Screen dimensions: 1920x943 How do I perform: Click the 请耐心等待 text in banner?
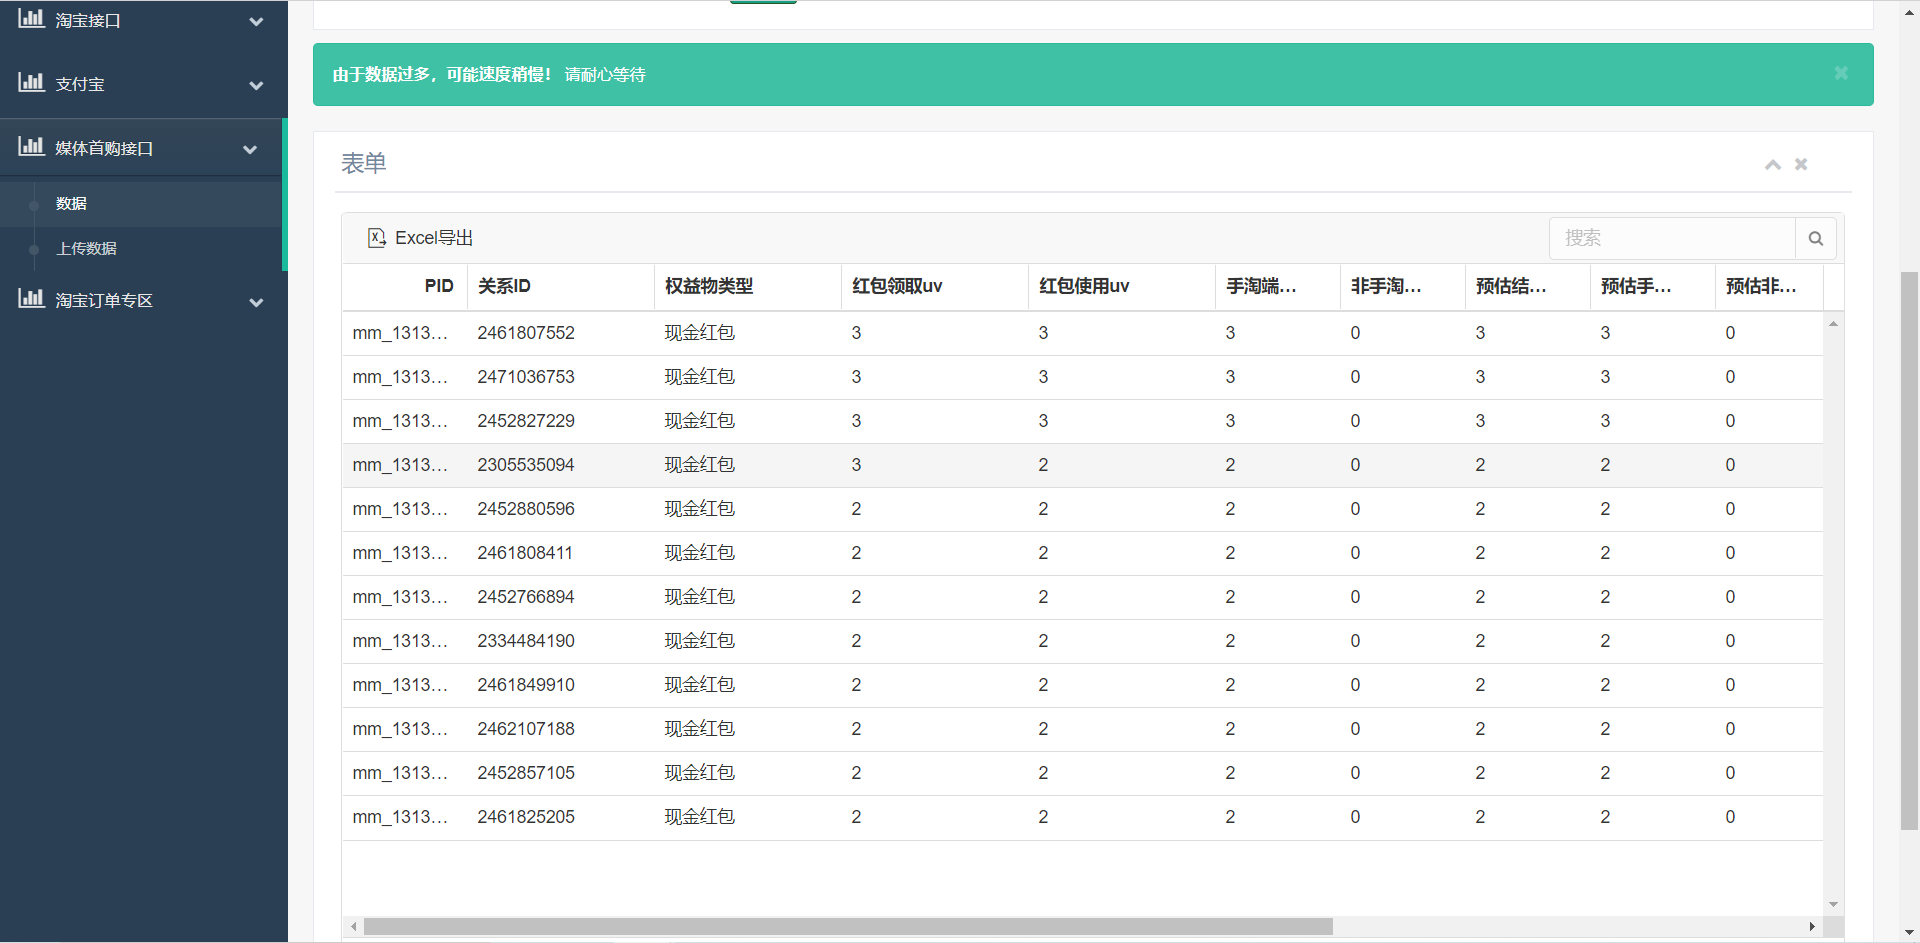tap(605, 75)
